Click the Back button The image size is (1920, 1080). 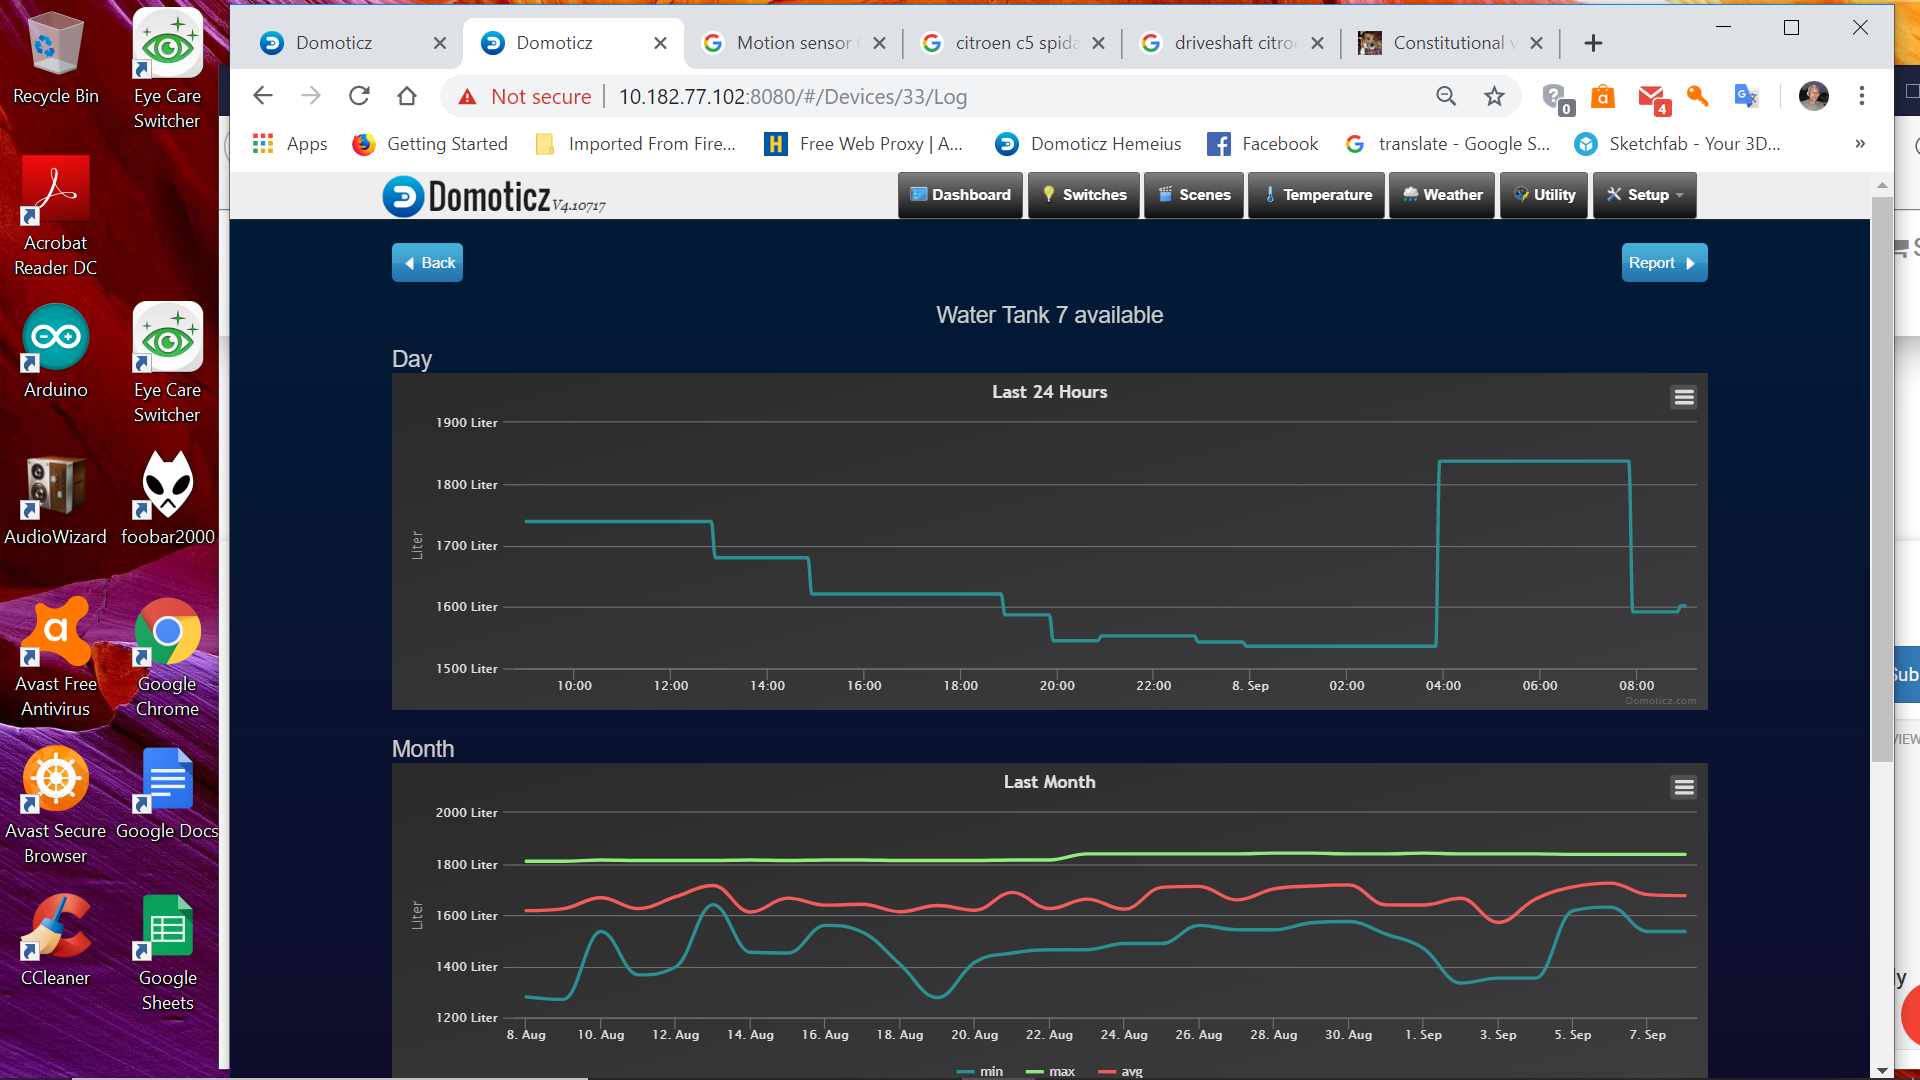click(x=428, y=263)
